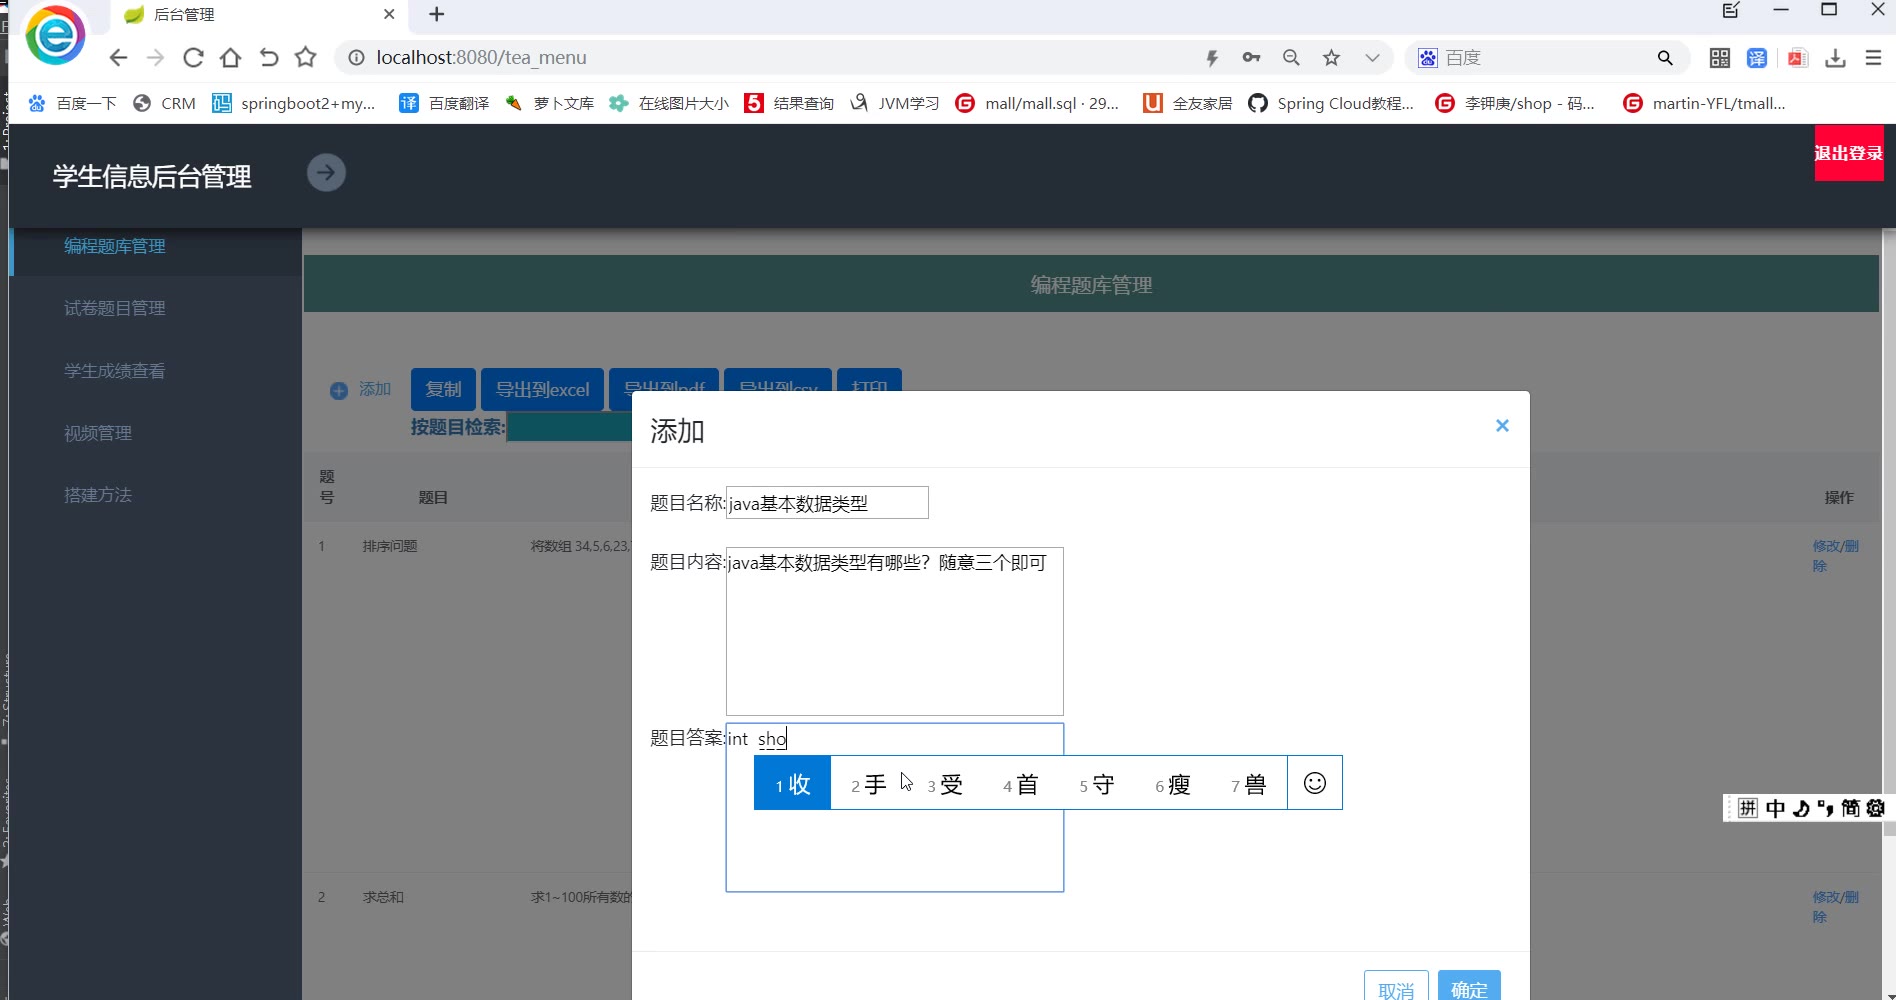Click the 退出登录 button
The image size is (1896, 1000).
point(1848,153)
